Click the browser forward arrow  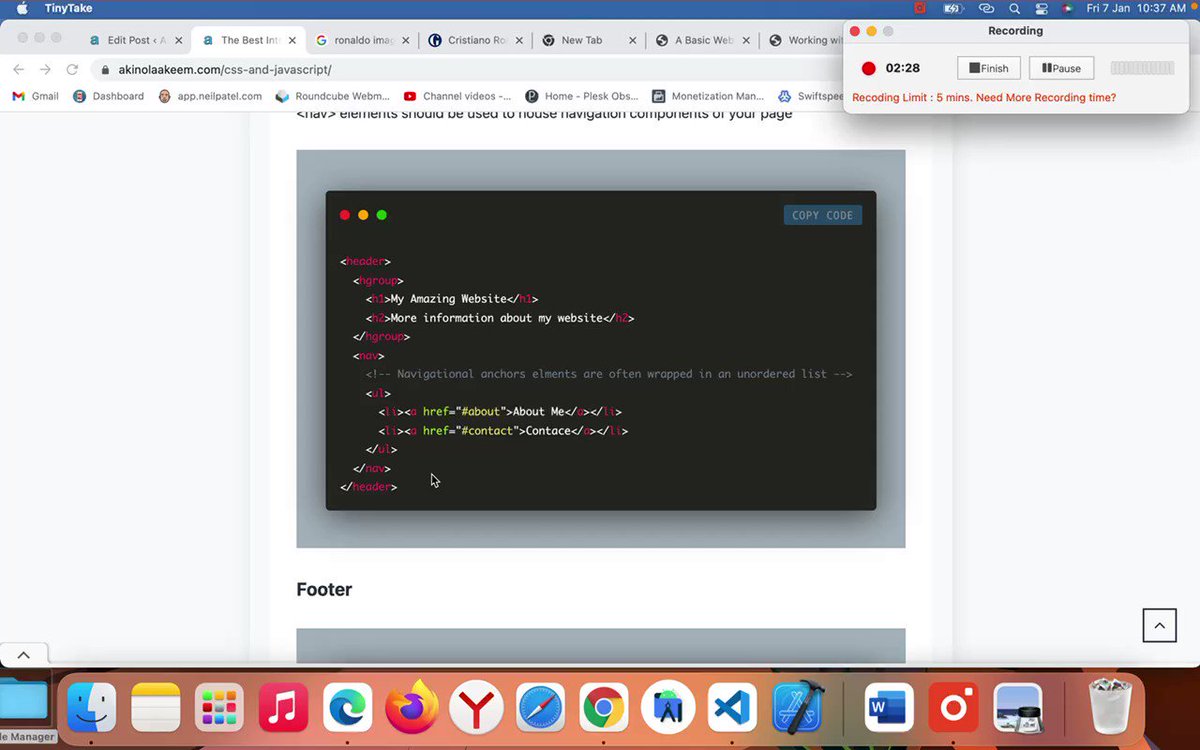45,70
